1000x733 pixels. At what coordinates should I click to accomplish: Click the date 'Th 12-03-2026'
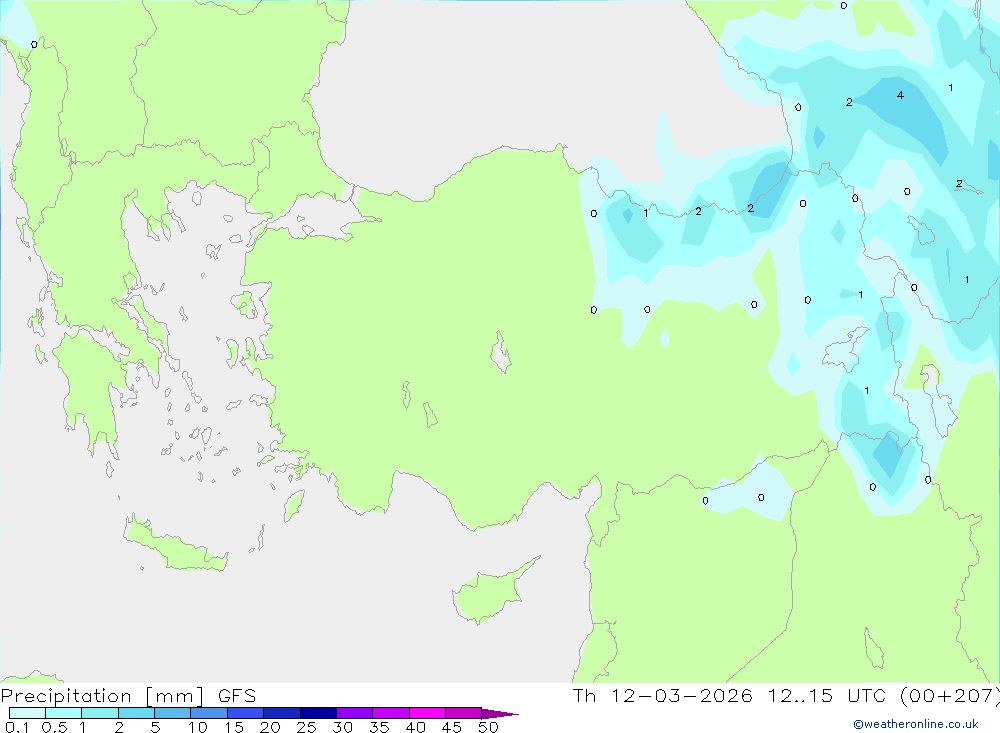click(663, 696)
